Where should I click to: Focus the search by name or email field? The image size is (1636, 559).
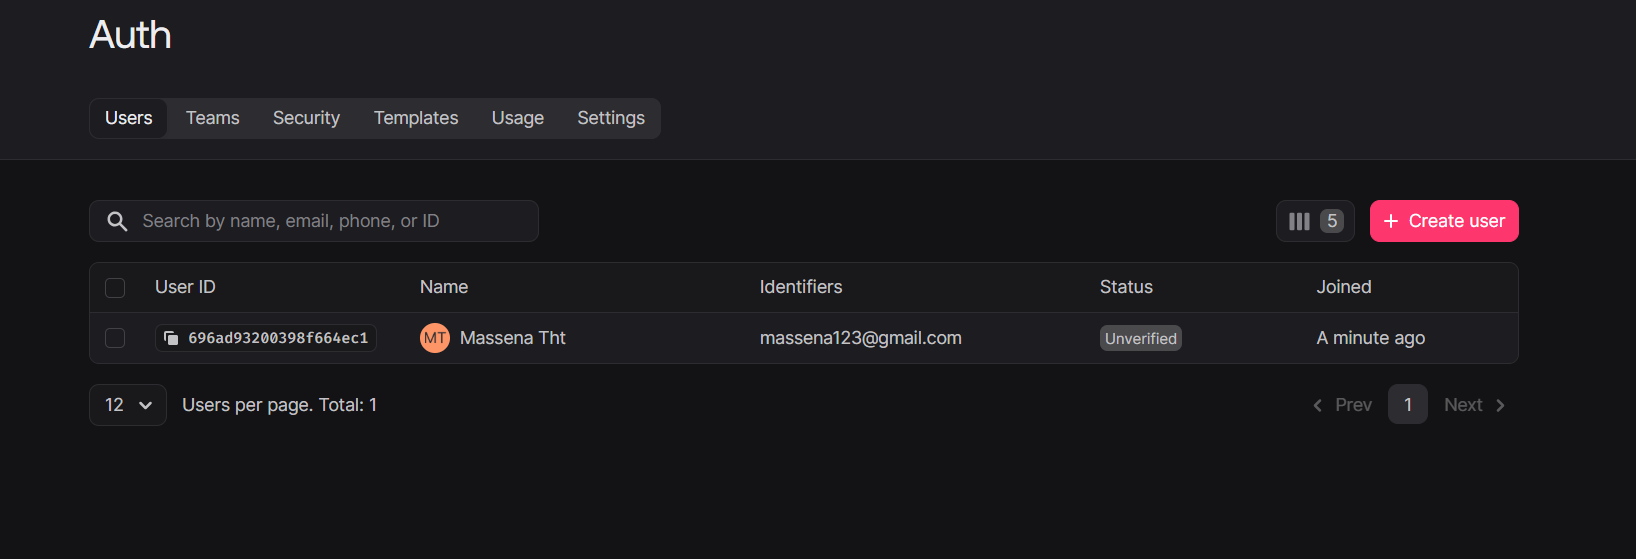pyautogui.click(x=314, y=221)
